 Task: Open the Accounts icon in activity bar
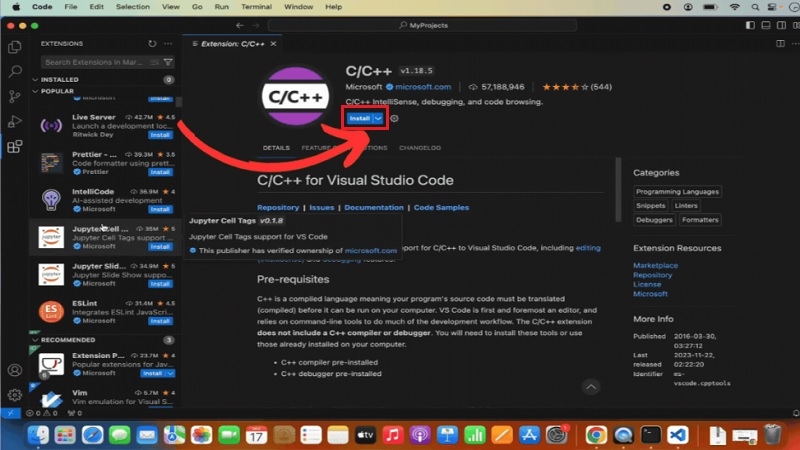(x=15, y=370)
